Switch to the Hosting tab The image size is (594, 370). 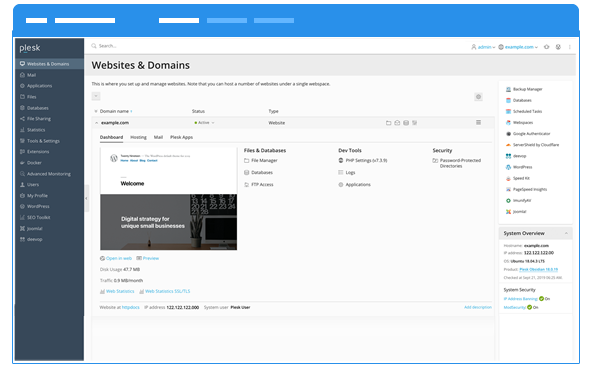click(138, 137)
